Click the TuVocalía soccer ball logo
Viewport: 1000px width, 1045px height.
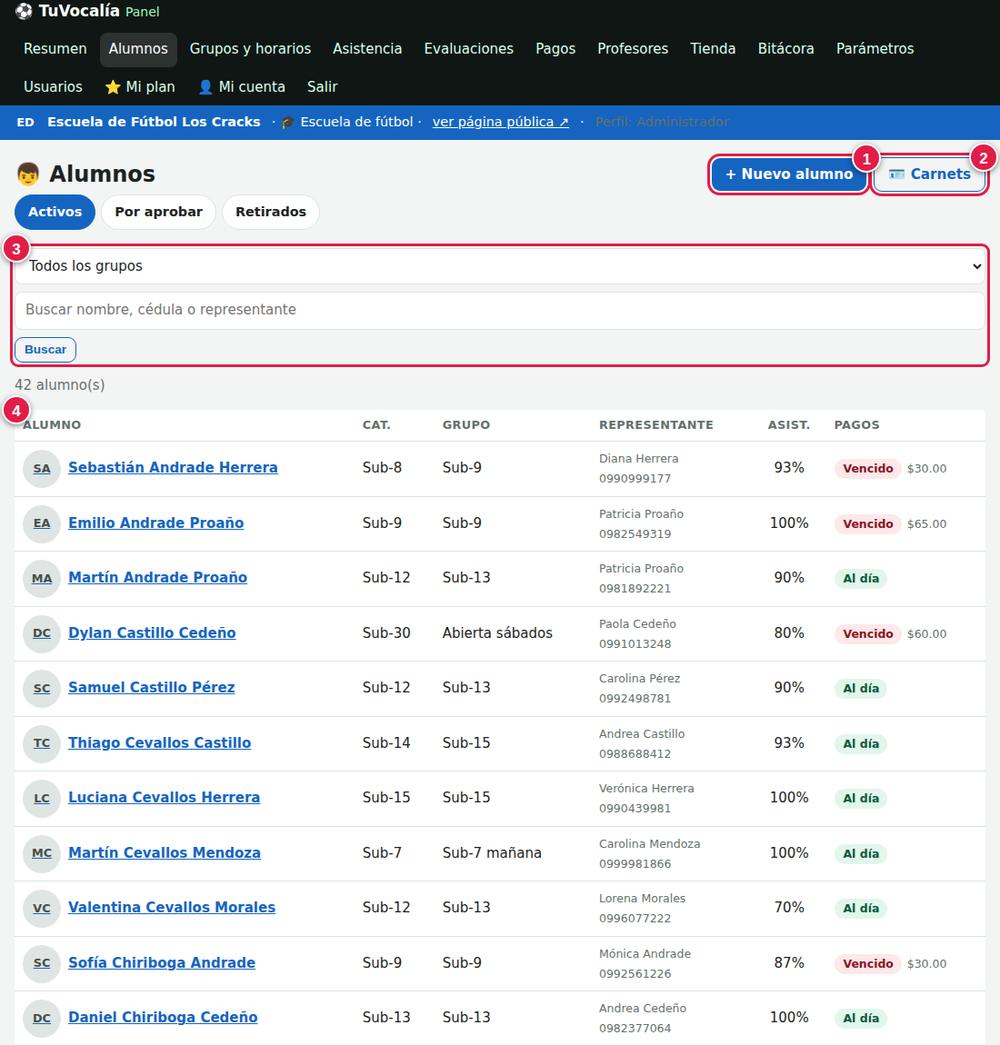coord(23,11)
